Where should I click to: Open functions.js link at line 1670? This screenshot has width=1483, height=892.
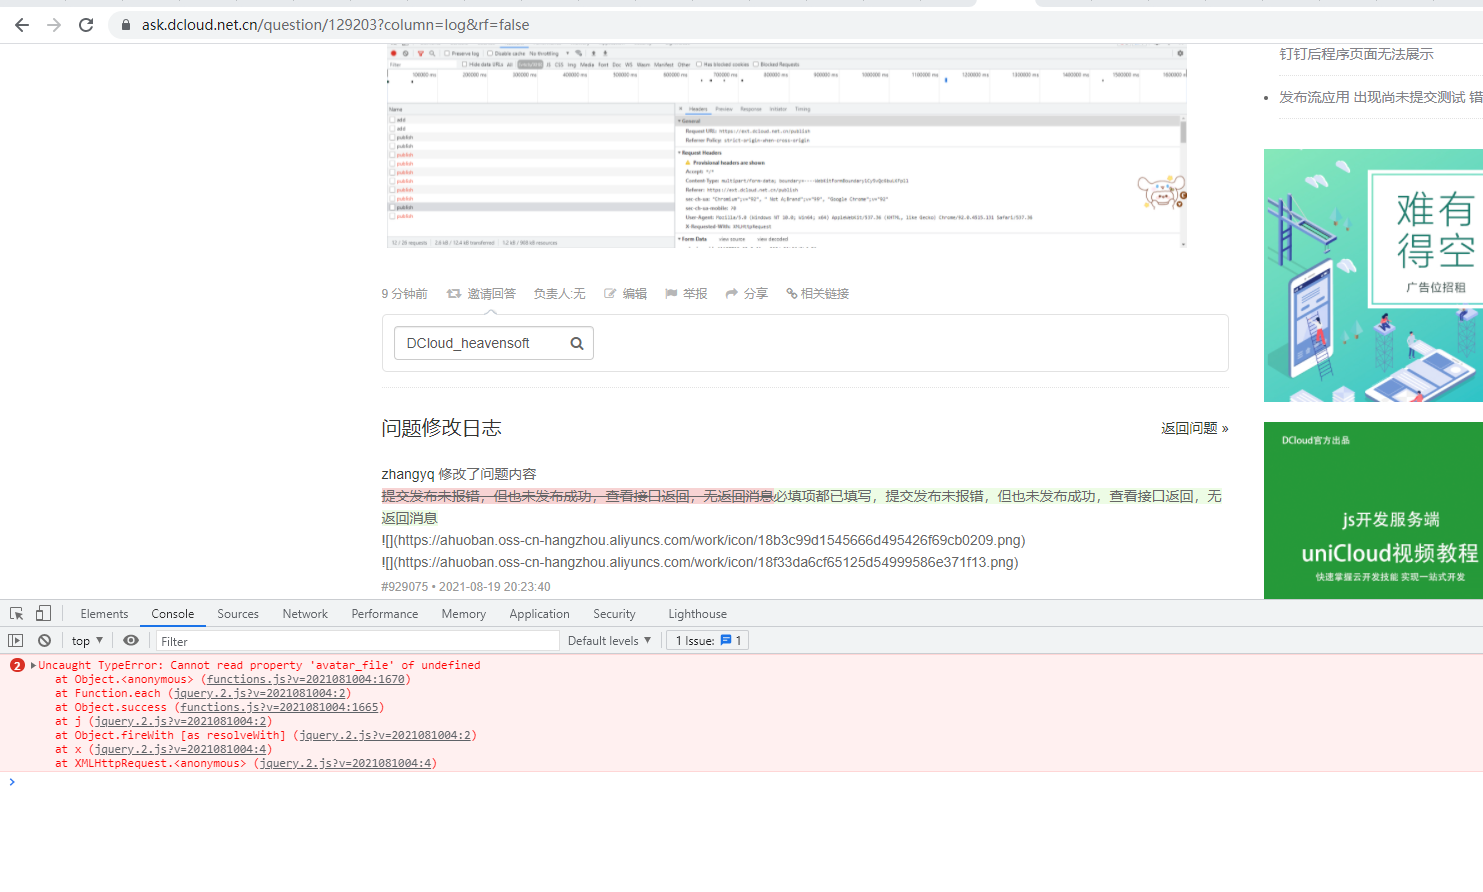click(x=305, y=680)
